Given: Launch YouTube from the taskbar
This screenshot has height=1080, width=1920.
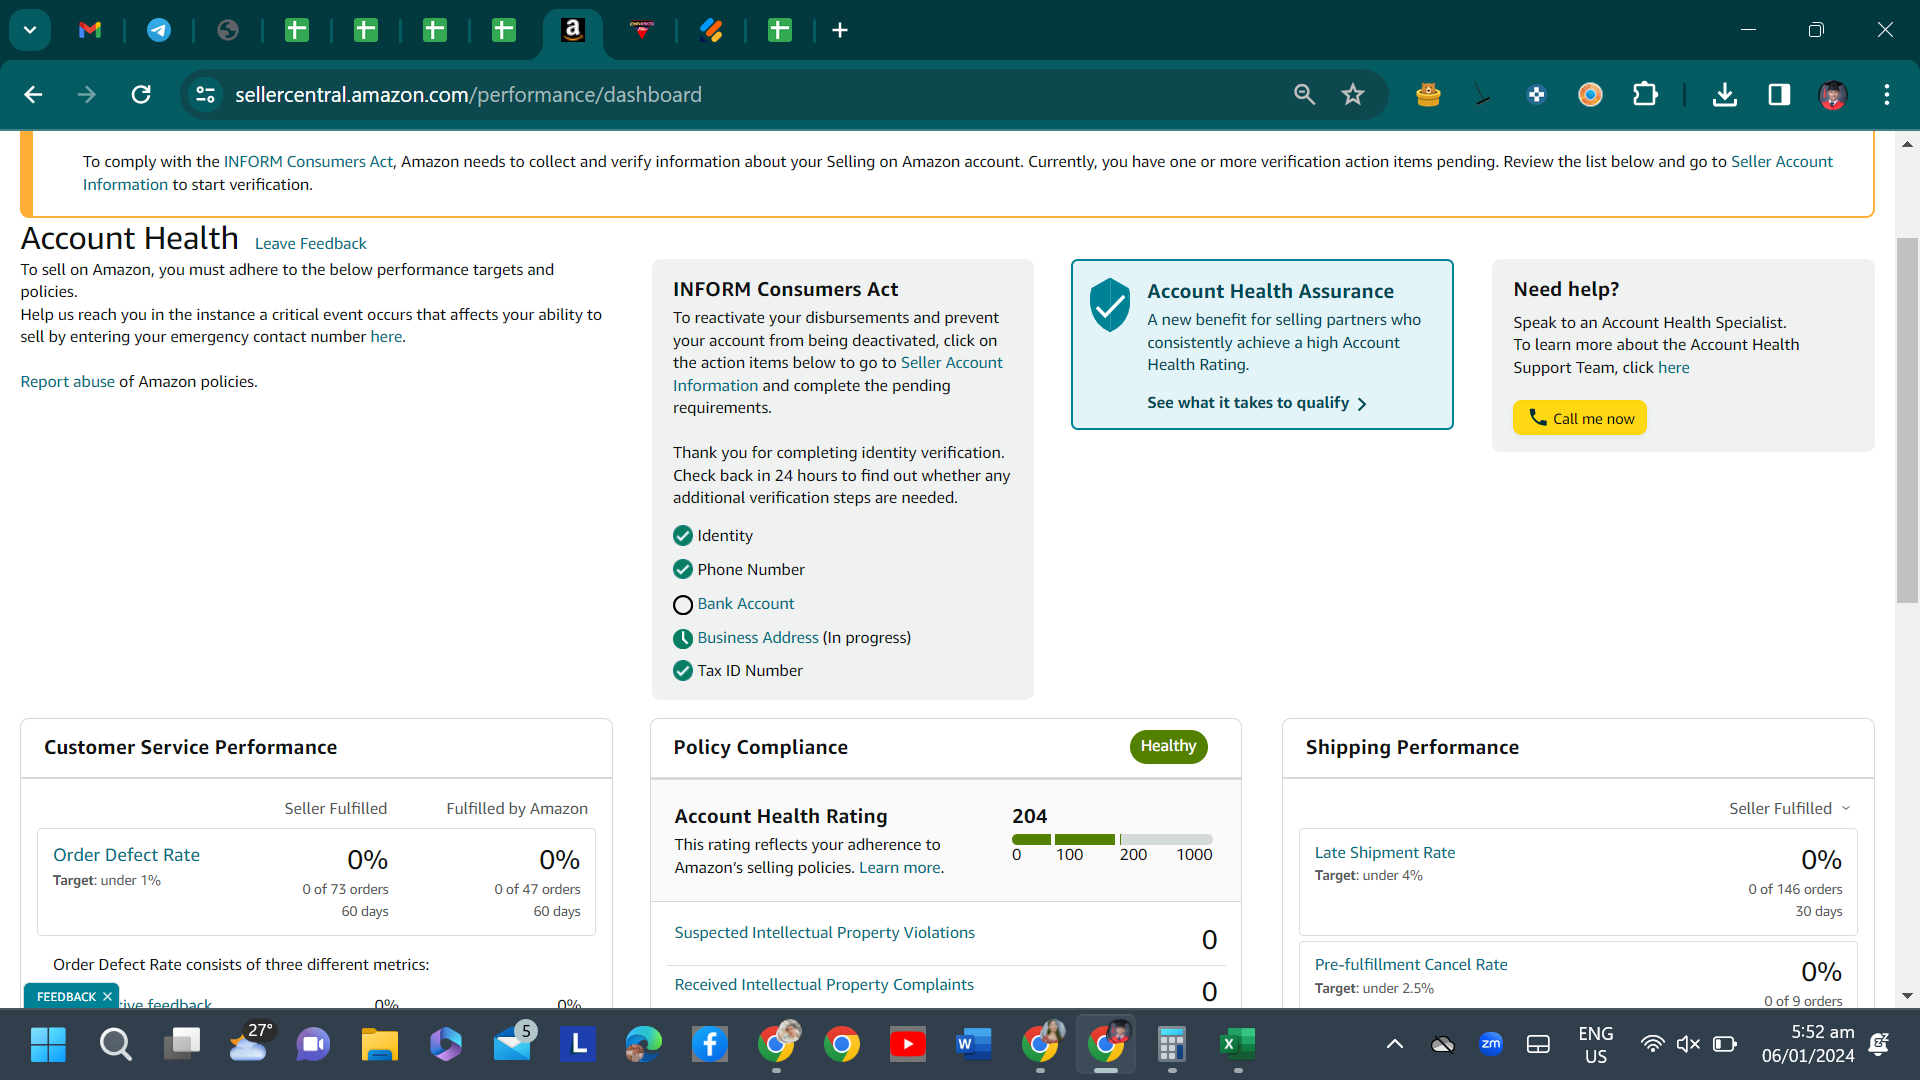Looking at the screenshot, I should [907, 1045].
